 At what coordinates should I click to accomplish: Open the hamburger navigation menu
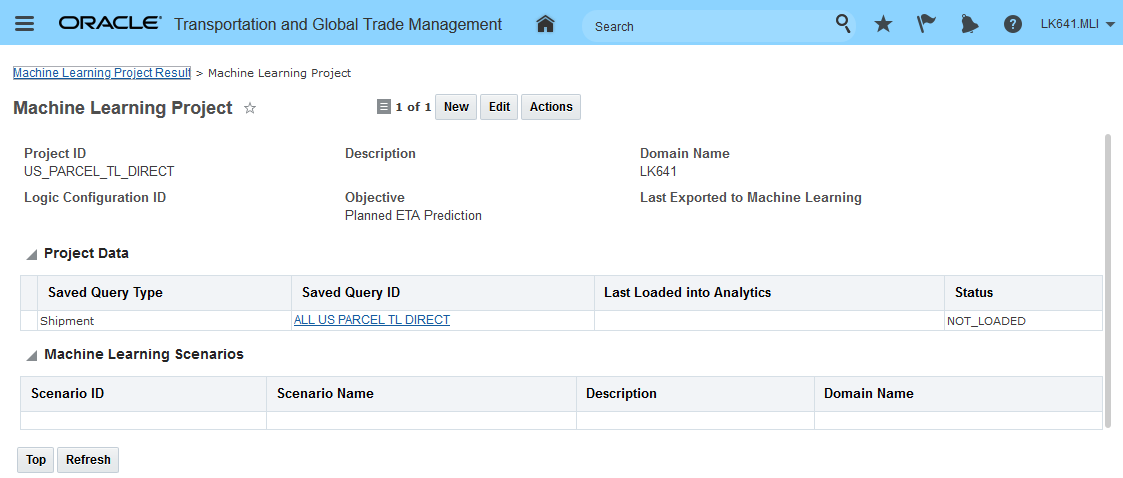pos(25,24)
